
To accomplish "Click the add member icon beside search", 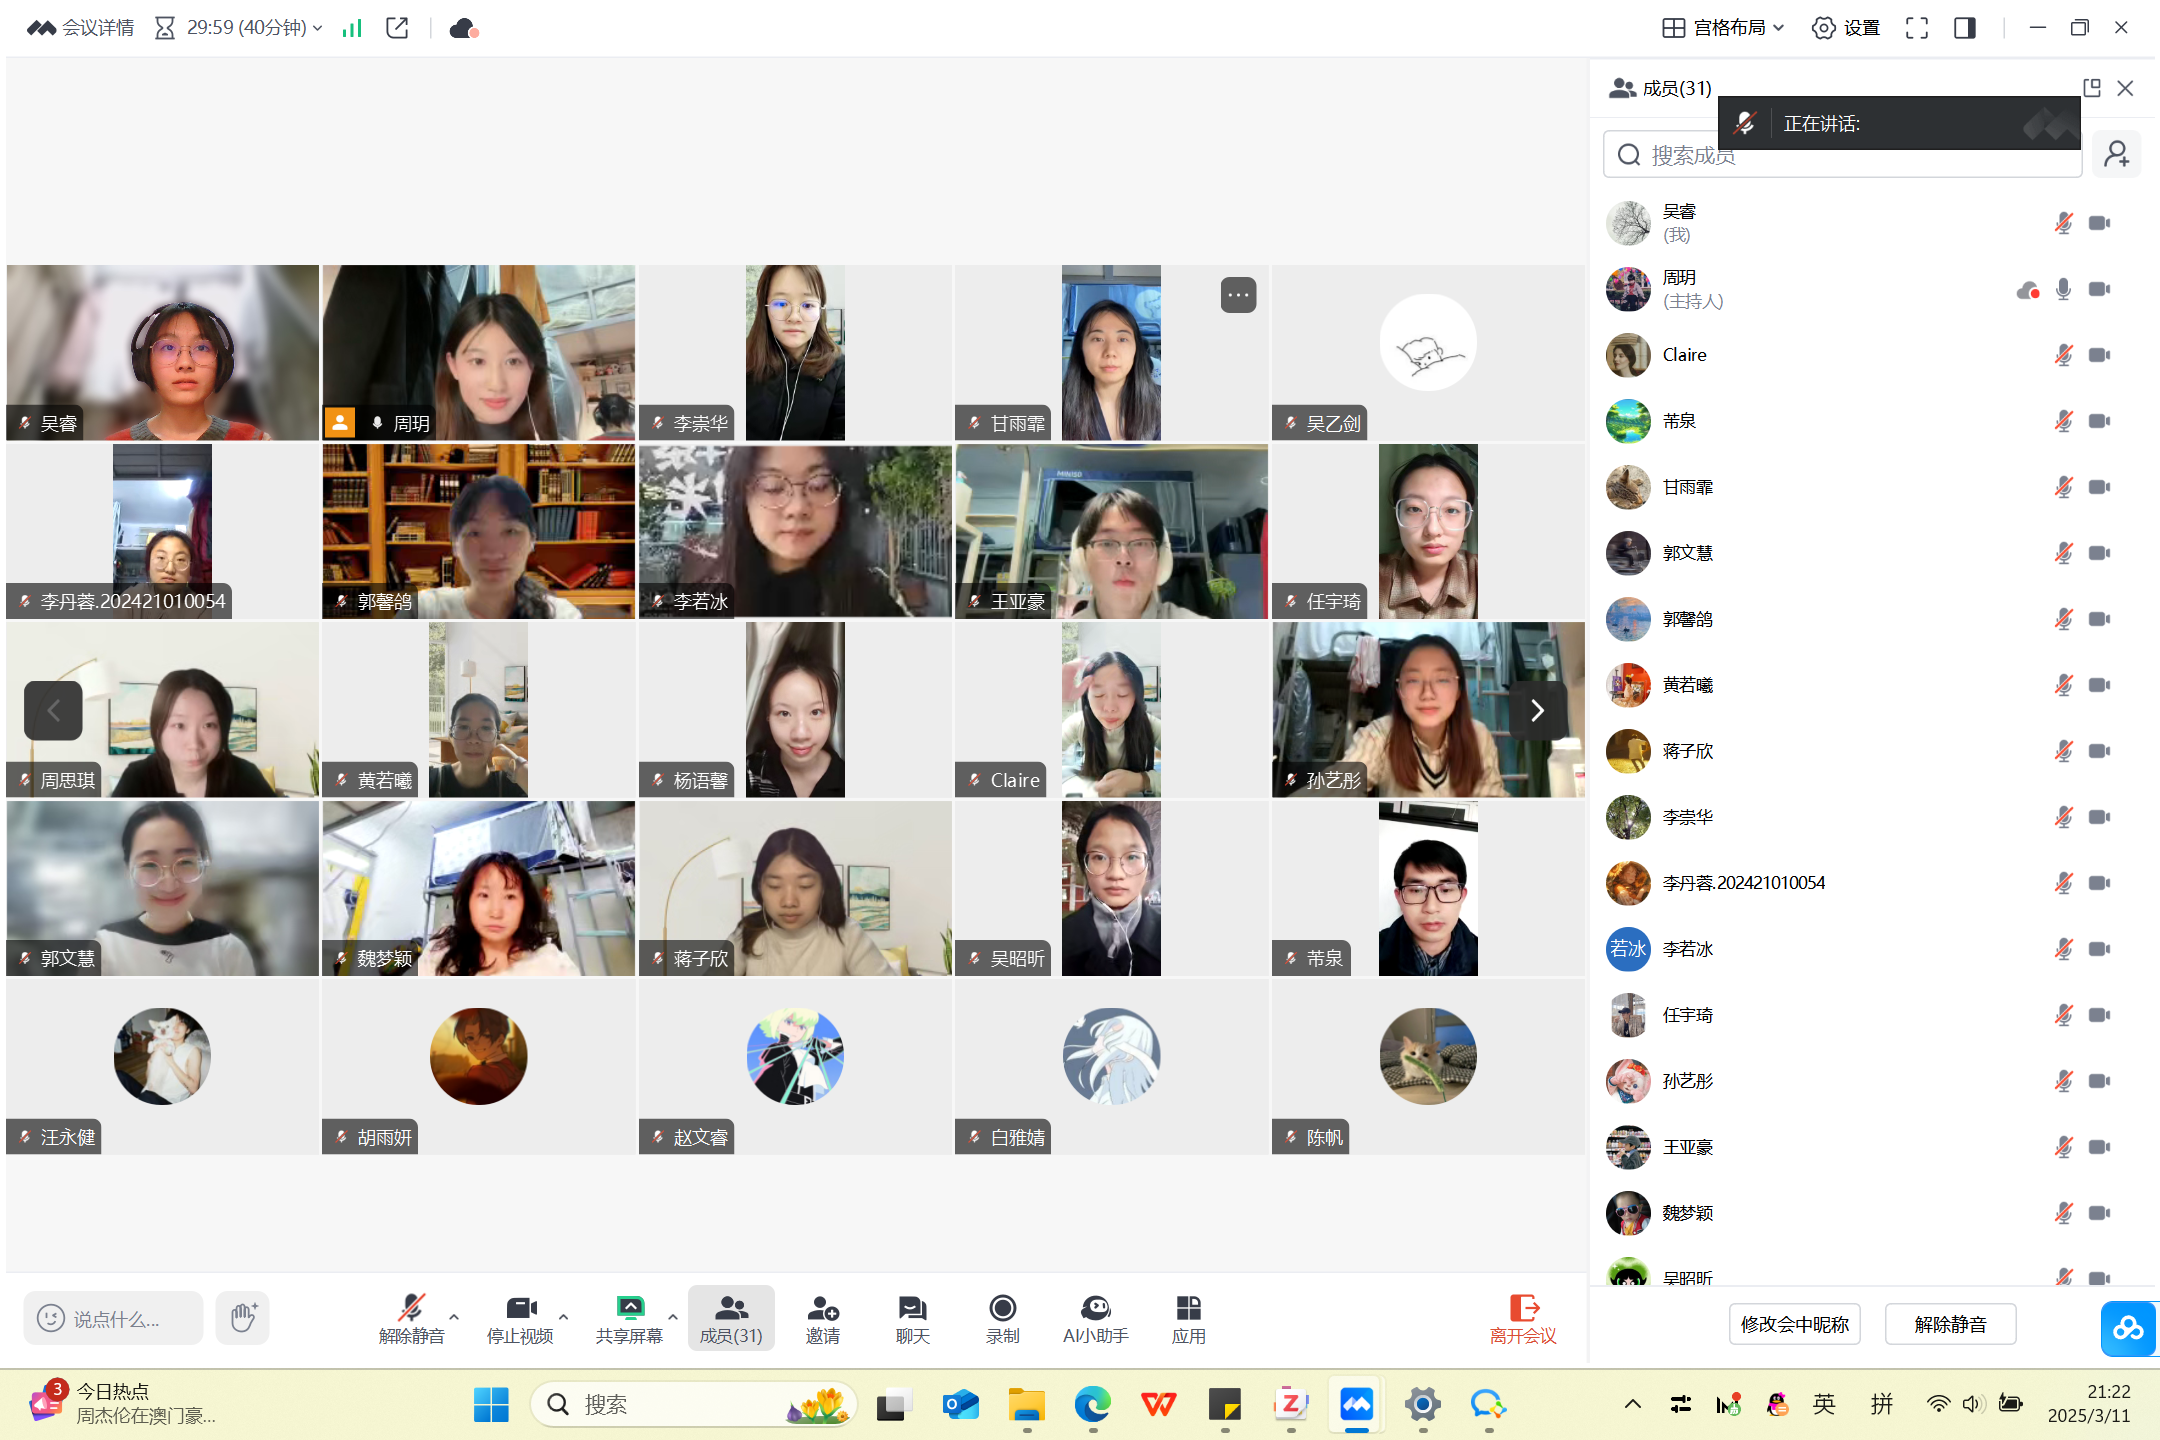I will coord(2116,154).
